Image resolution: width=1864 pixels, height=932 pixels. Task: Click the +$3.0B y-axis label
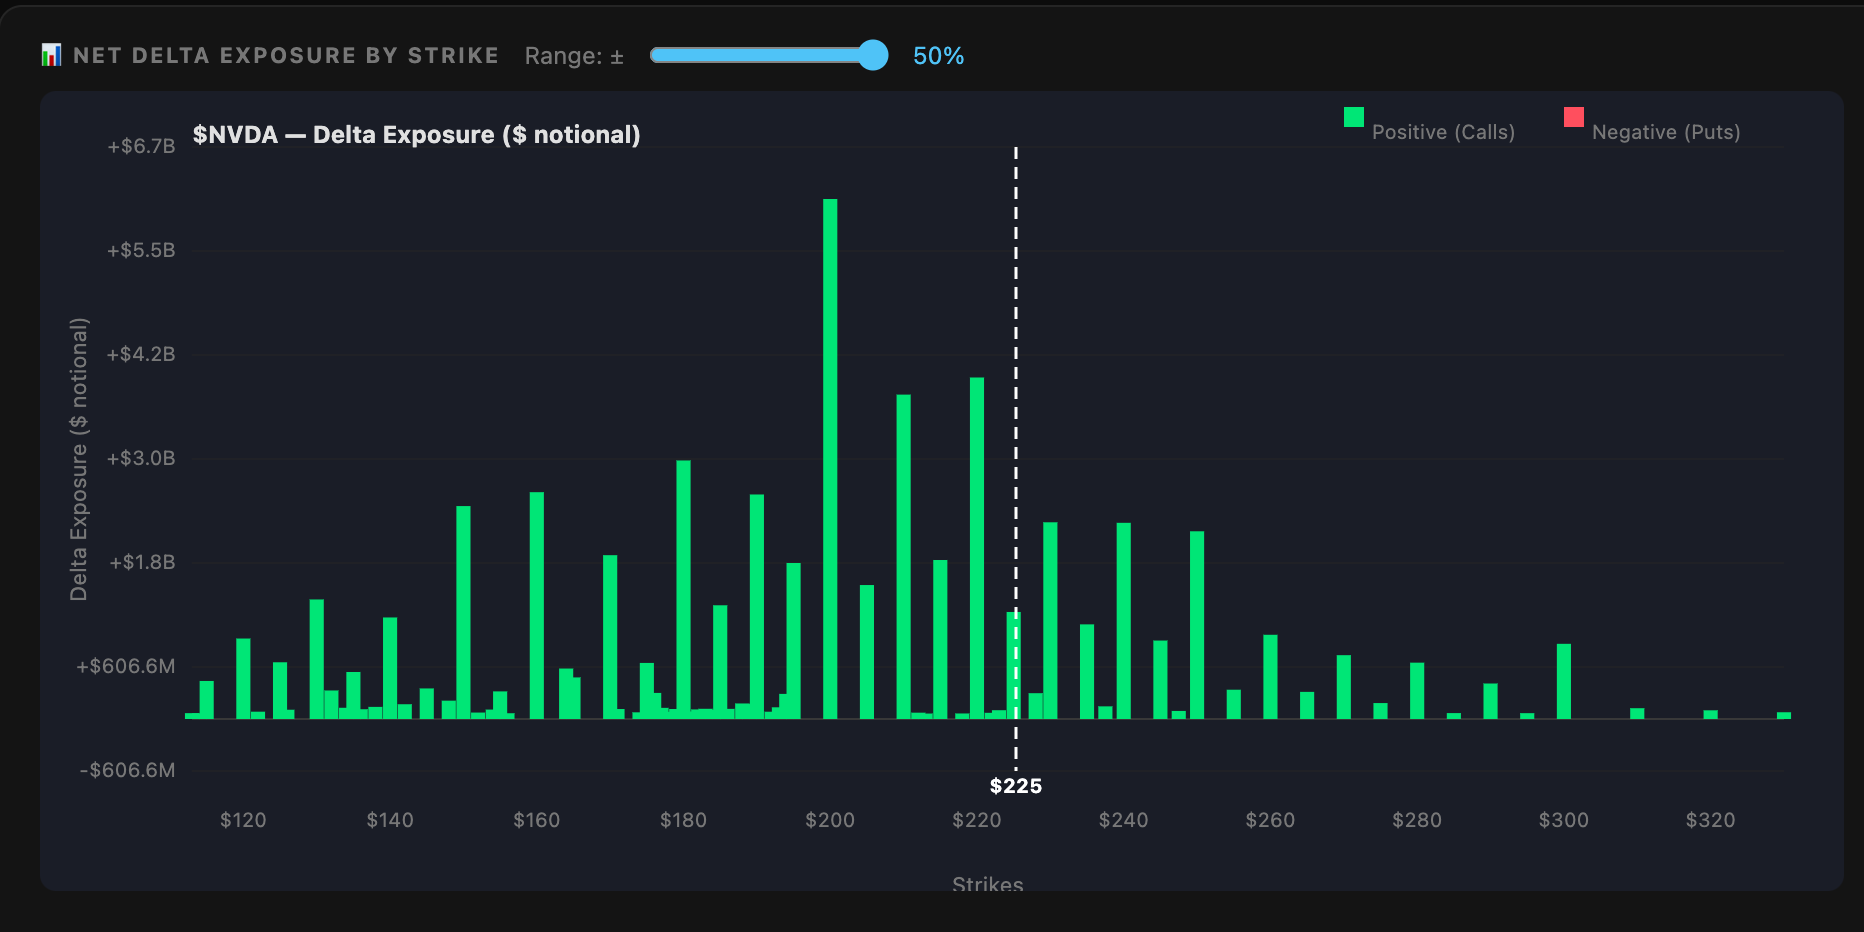click(141, 458)
